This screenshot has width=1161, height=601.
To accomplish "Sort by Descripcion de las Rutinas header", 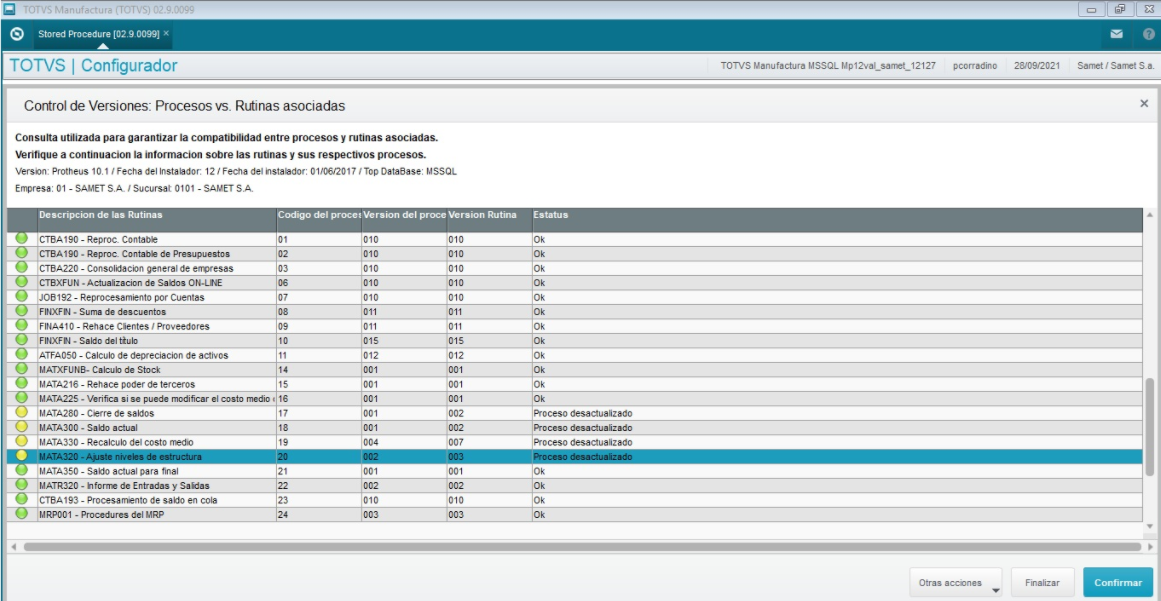I will [156, 220].
